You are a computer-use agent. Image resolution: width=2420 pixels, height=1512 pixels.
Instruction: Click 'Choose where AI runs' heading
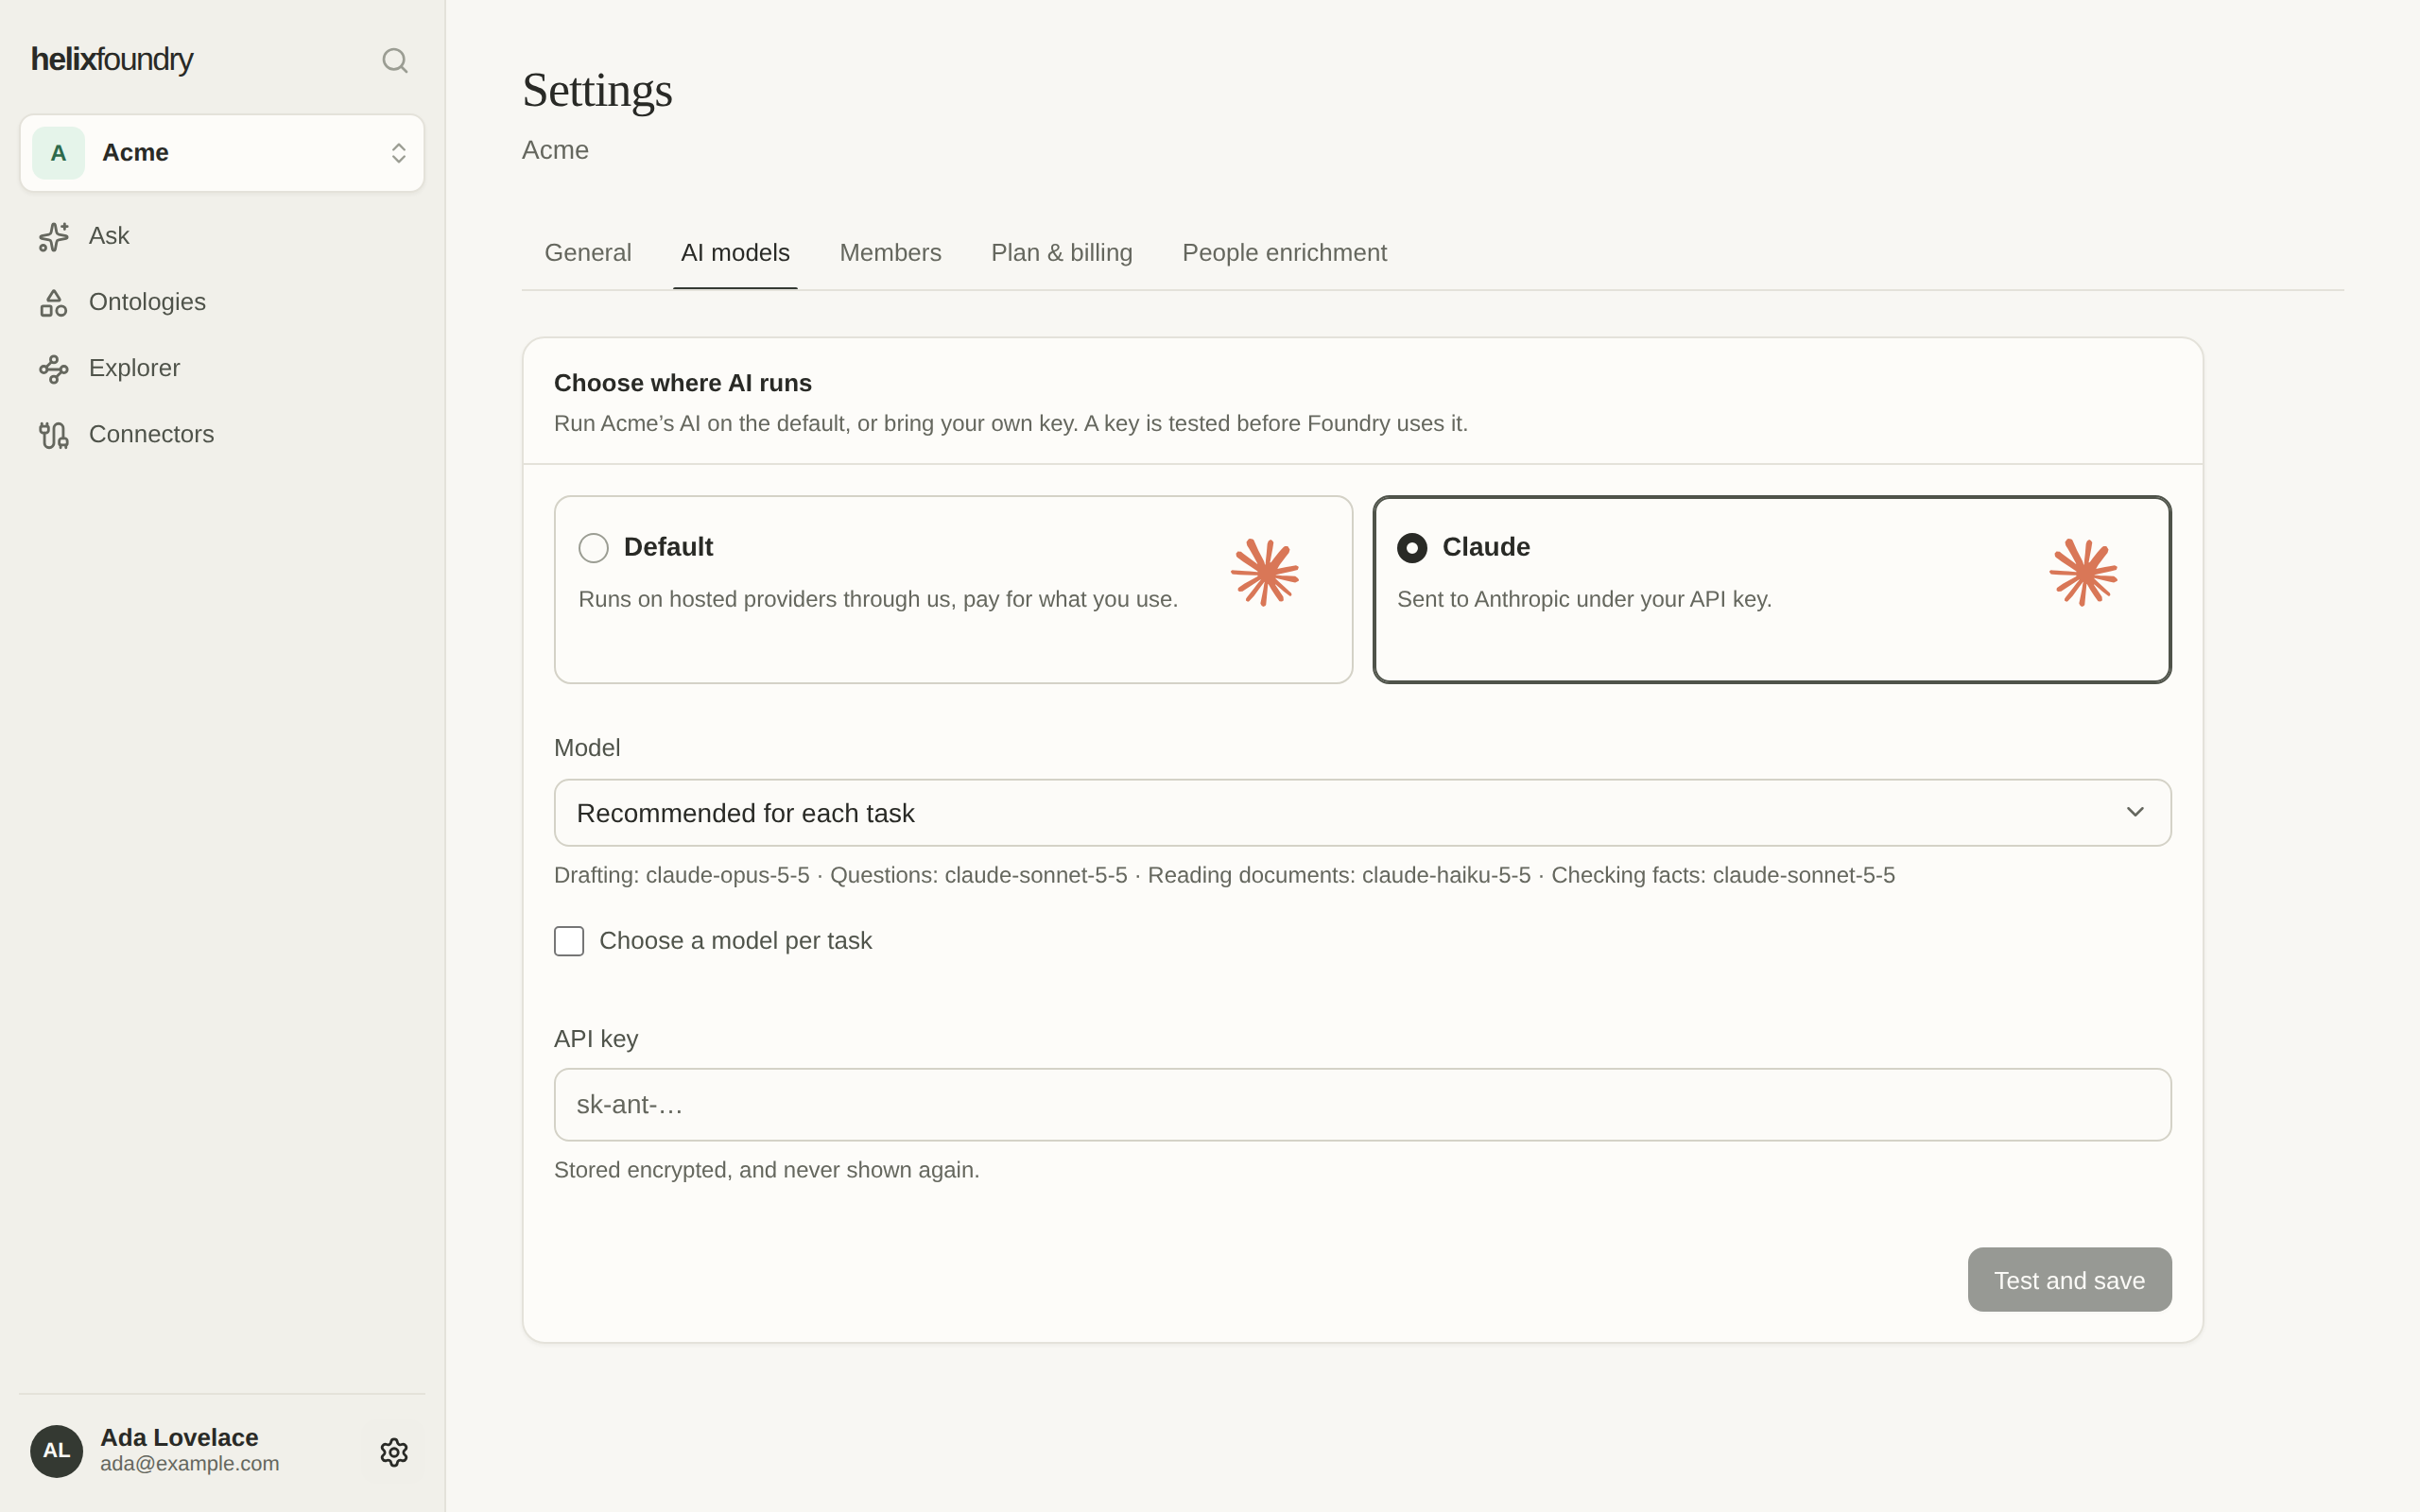point(683,383)
